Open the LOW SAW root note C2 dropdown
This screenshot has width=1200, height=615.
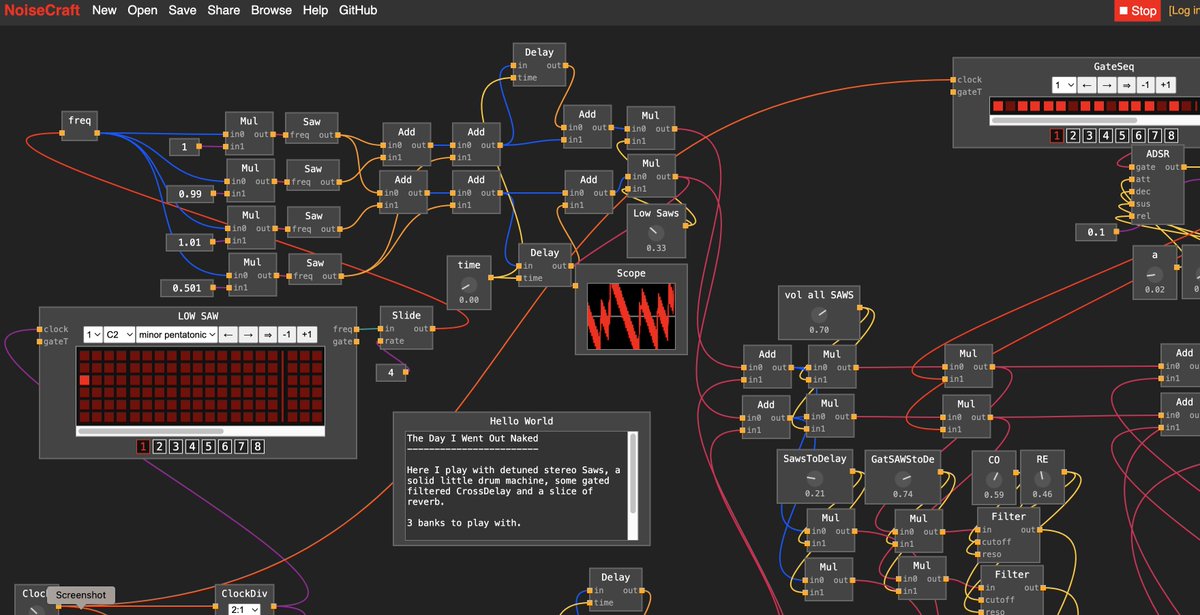(119, 334)
